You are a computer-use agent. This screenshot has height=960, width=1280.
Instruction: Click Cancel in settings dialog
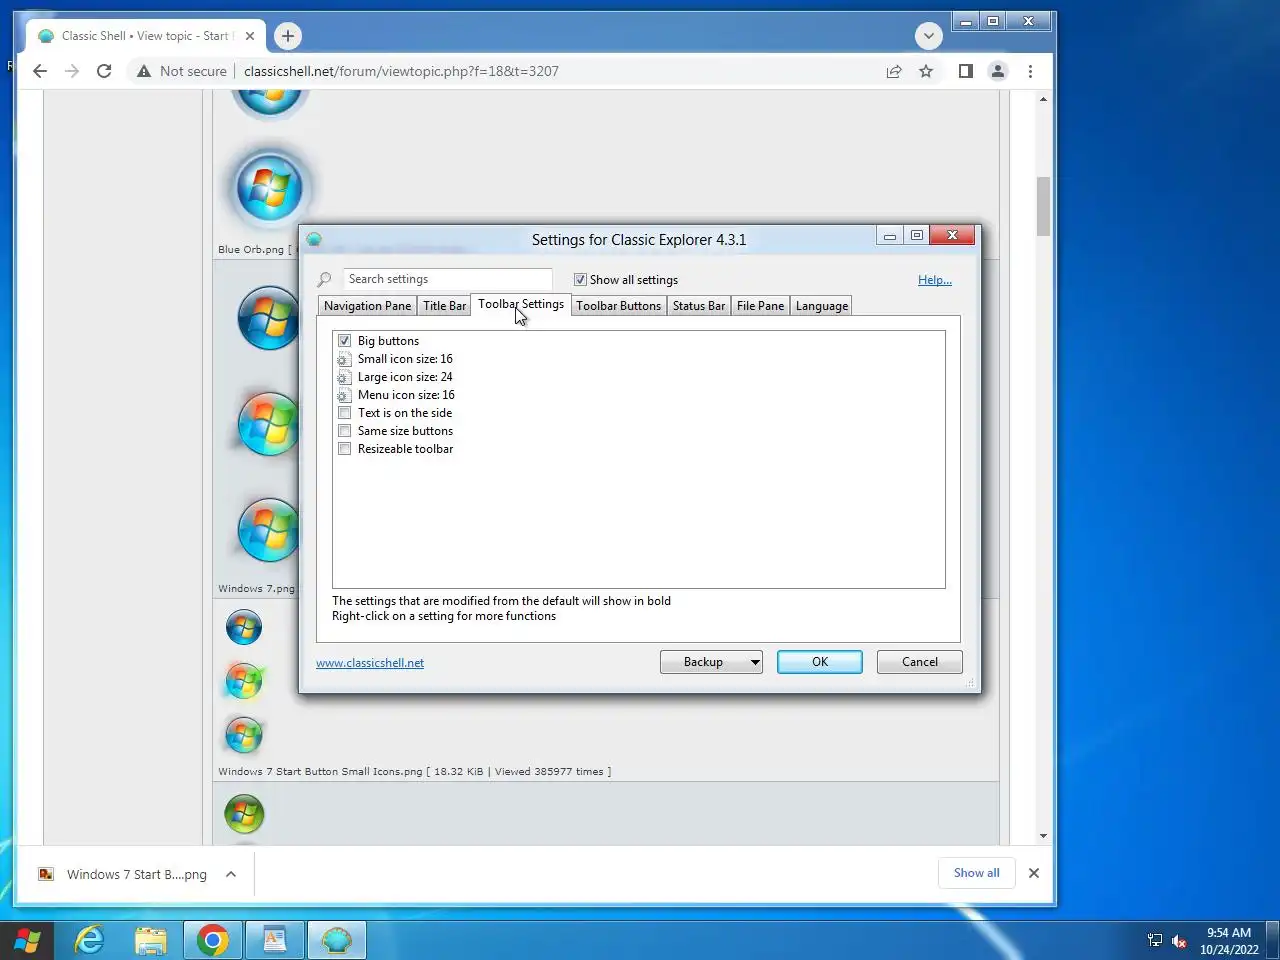click(920, 662)
